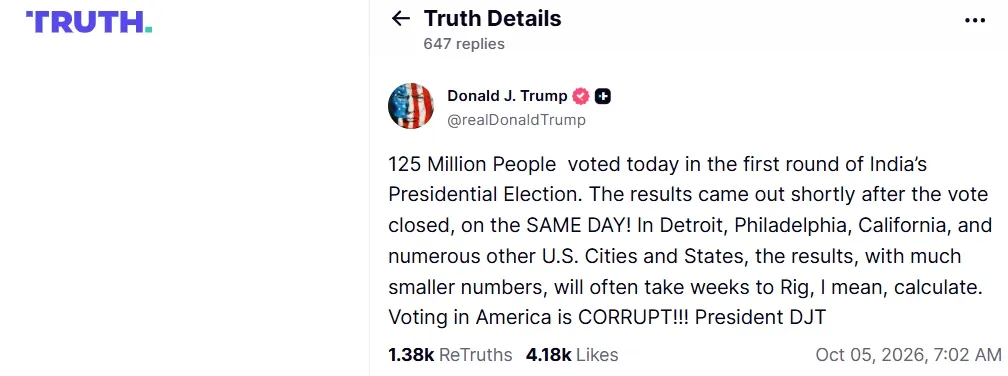This screenshot has width=1008, height=376.
Task: Open the three-dot more options menu
Action: point(975,21)
